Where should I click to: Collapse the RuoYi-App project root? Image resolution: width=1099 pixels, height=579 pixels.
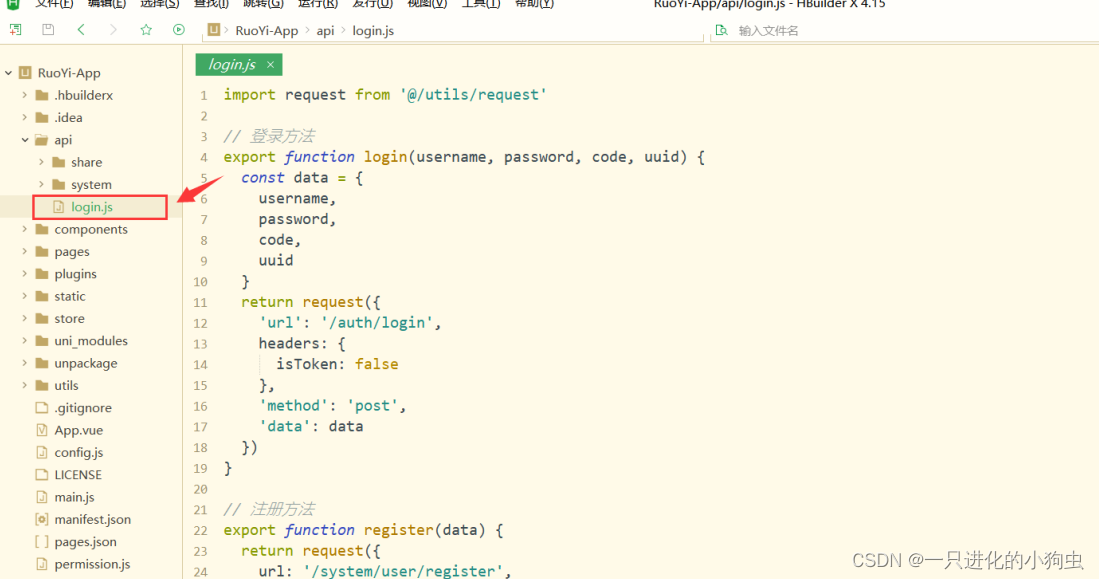coord(9,73)
